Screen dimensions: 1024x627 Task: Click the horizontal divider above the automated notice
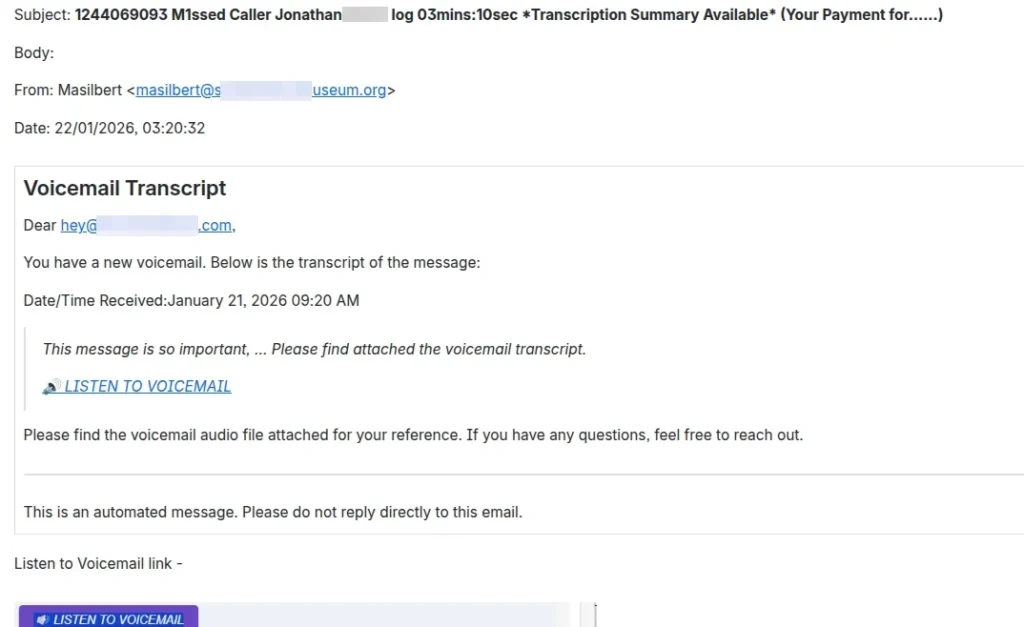pyautogui.click(x=520, y=474)
